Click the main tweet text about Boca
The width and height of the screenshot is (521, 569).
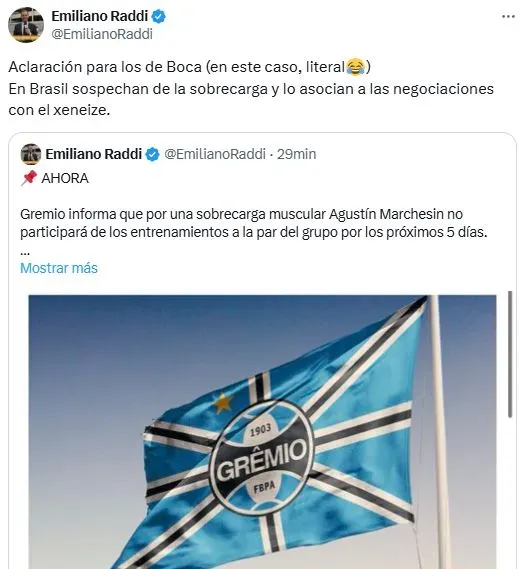point(251,89)
